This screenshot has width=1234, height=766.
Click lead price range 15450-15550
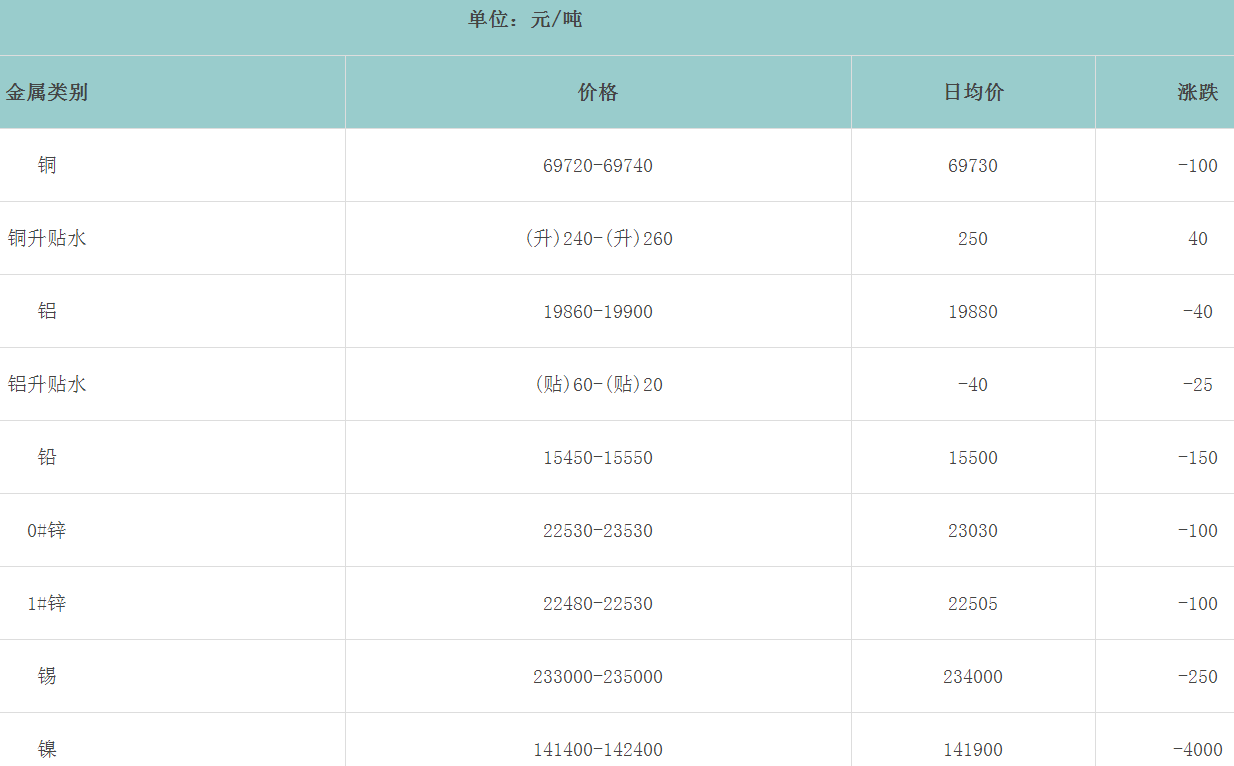(598, 458)
